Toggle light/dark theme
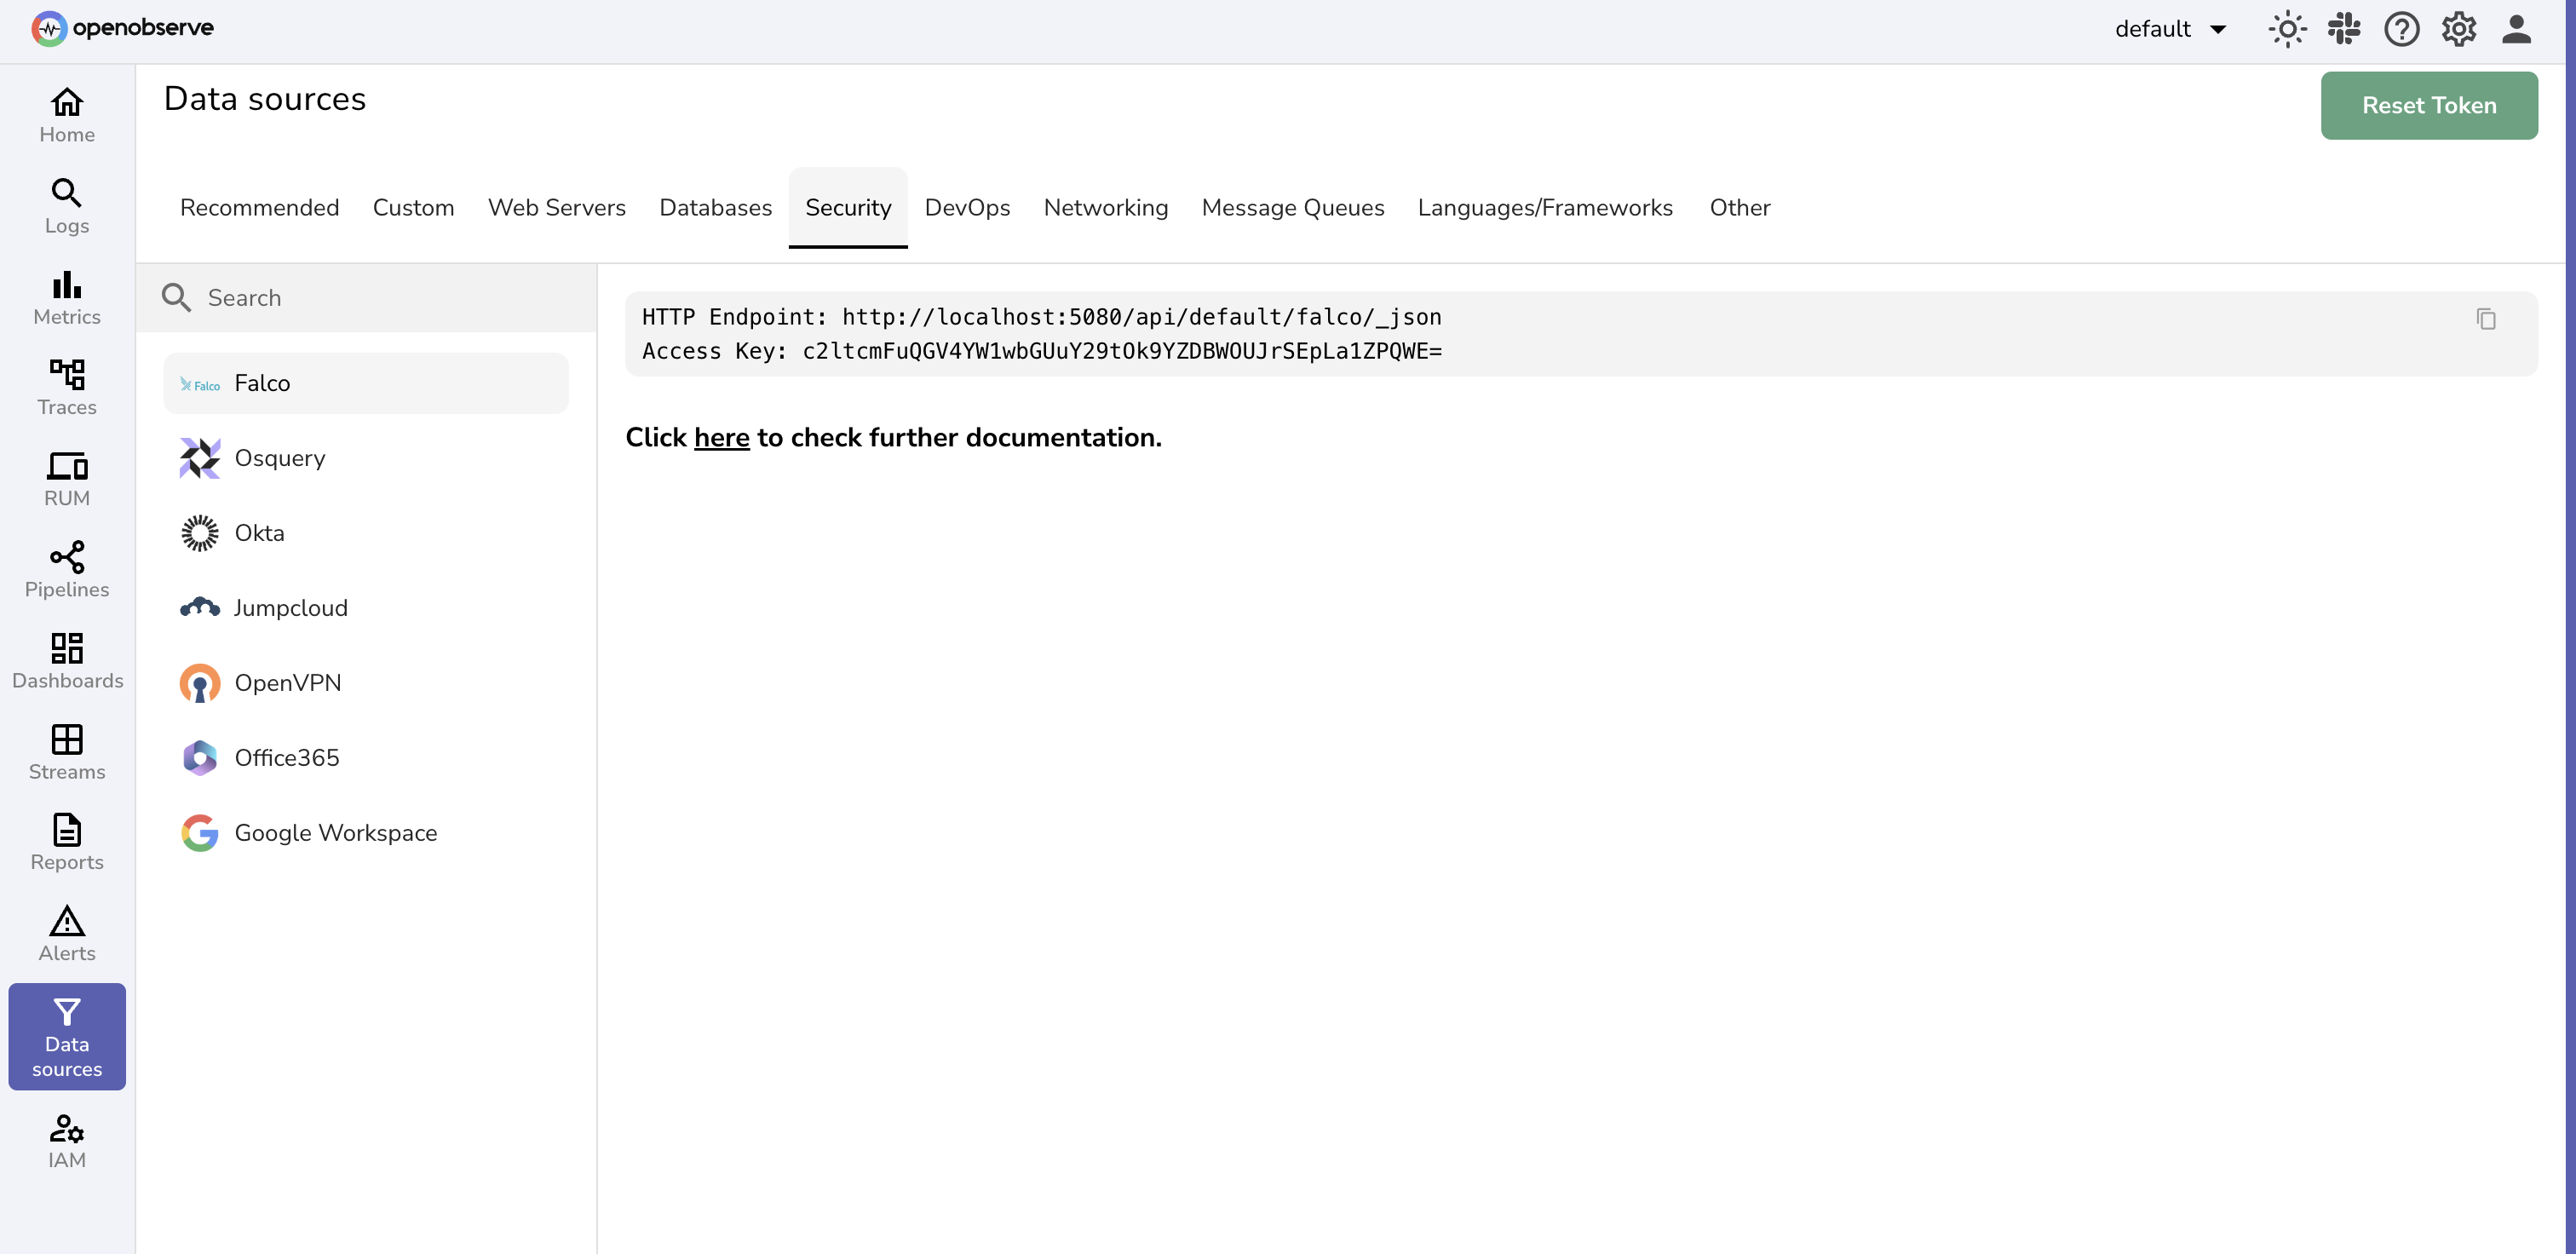 2287,29
